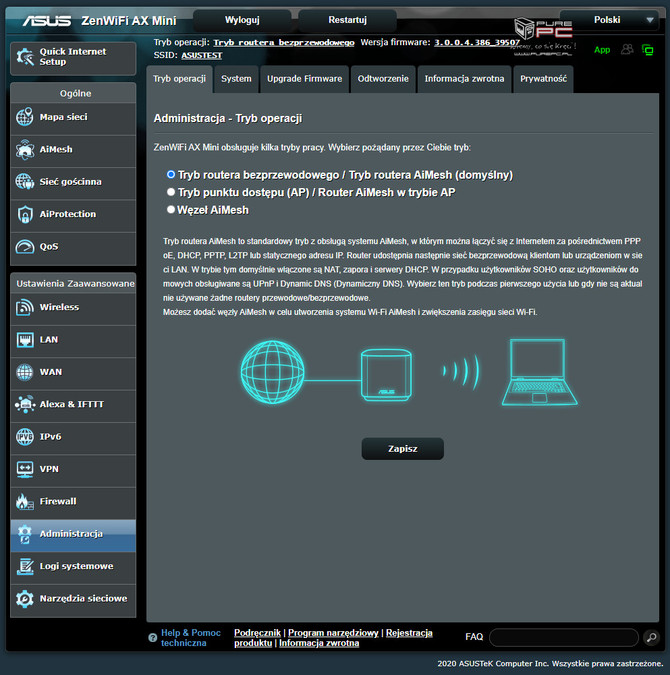Open Firewall menu label

(58, 502)
